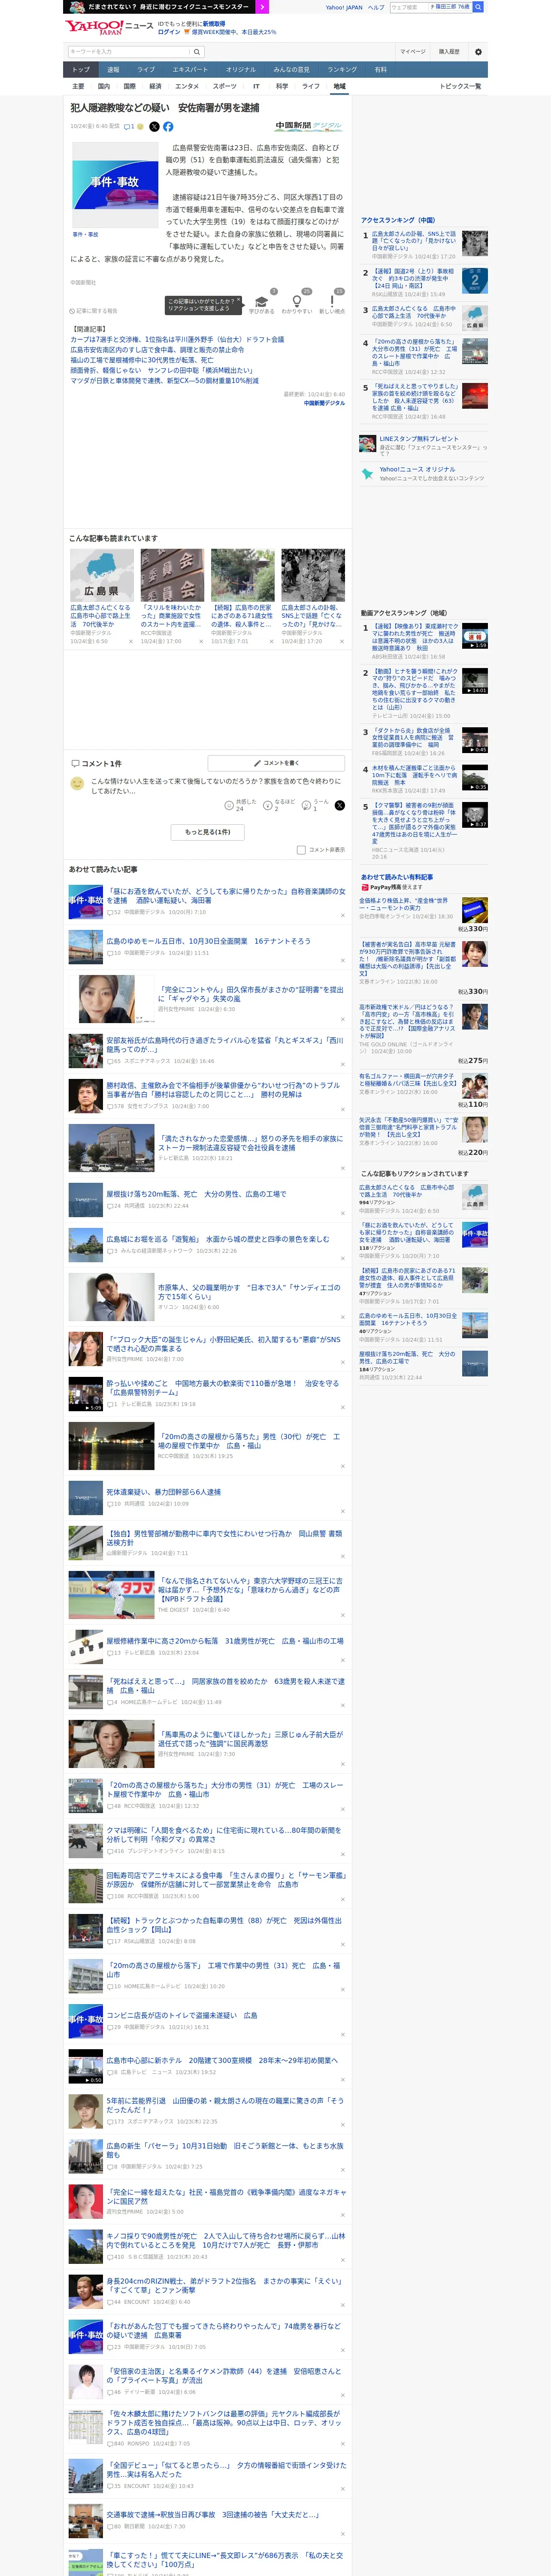The height and width of the screenshot is (2576, 551).
Task: Click the ログイン link
Action: 169,32
